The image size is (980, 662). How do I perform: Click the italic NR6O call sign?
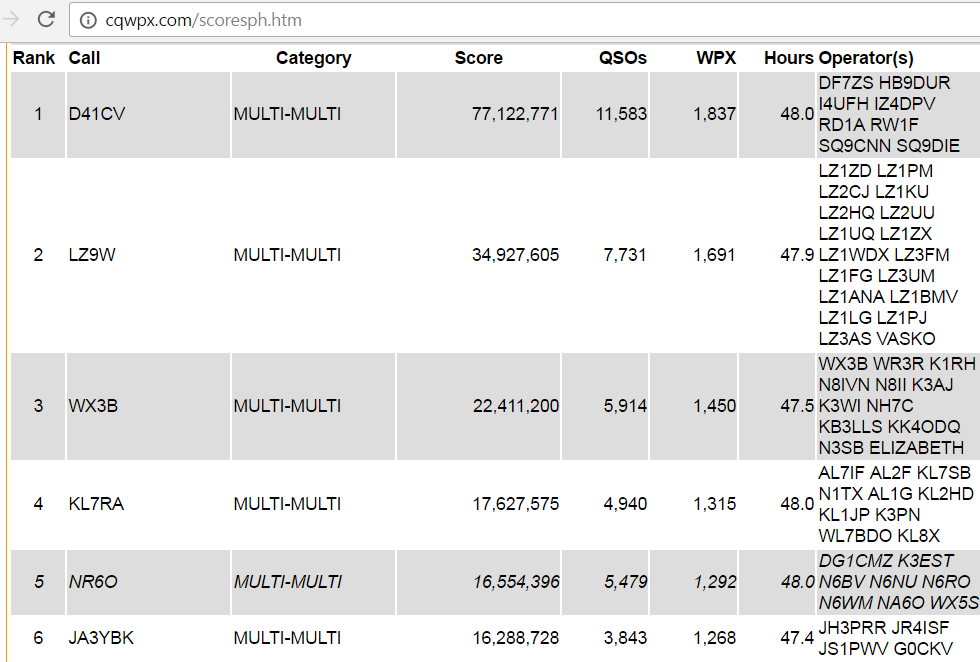[x=94, y=582]
